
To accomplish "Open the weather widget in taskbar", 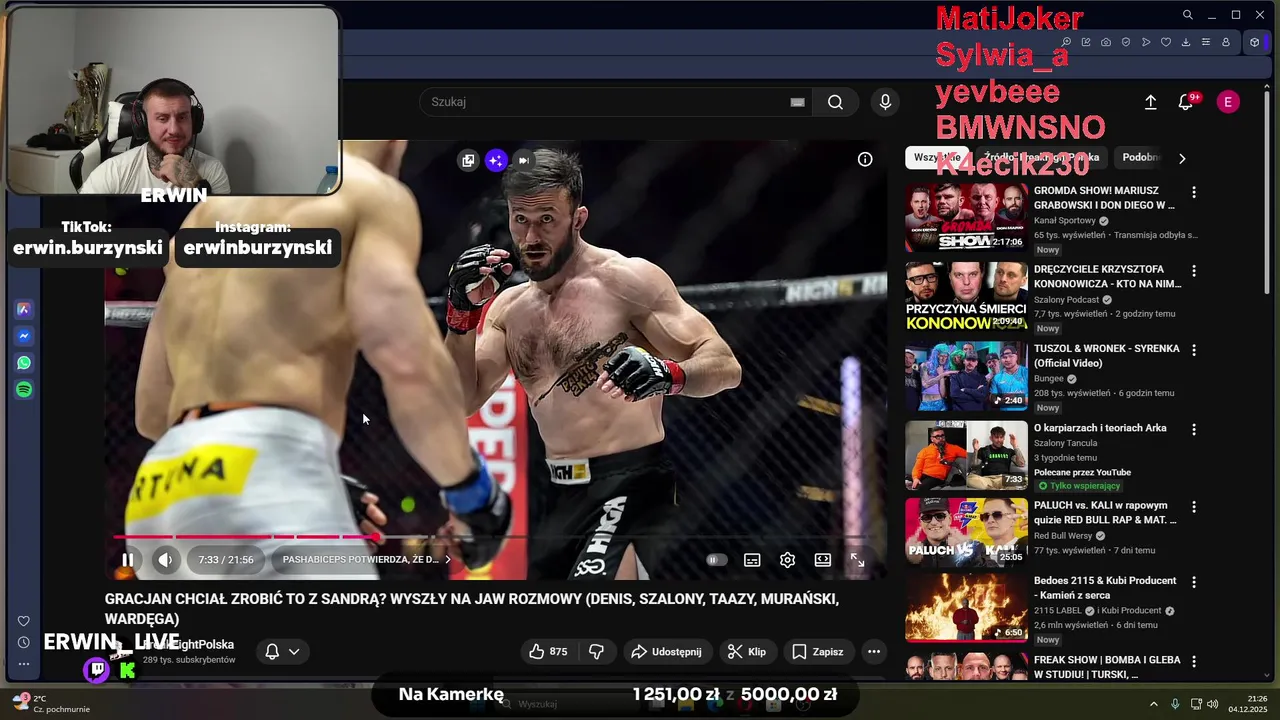I will click(x=51, y=703).
